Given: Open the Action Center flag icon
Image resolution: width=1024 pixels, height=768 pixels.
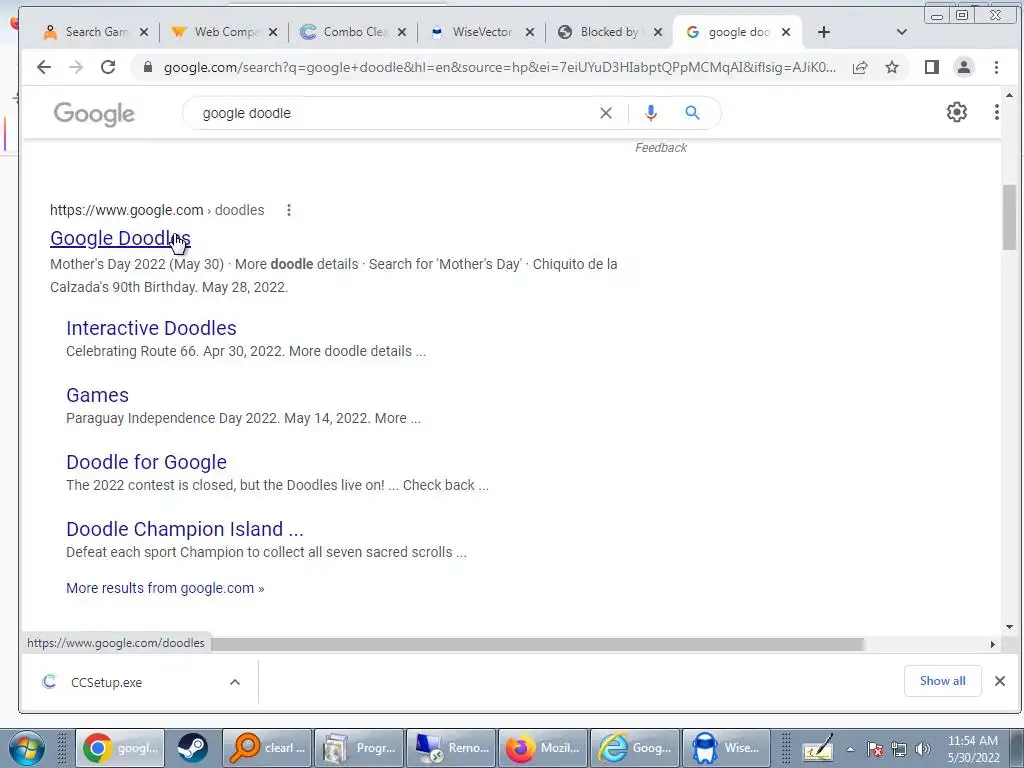Looking at the screenshot, I should [875, 749].
